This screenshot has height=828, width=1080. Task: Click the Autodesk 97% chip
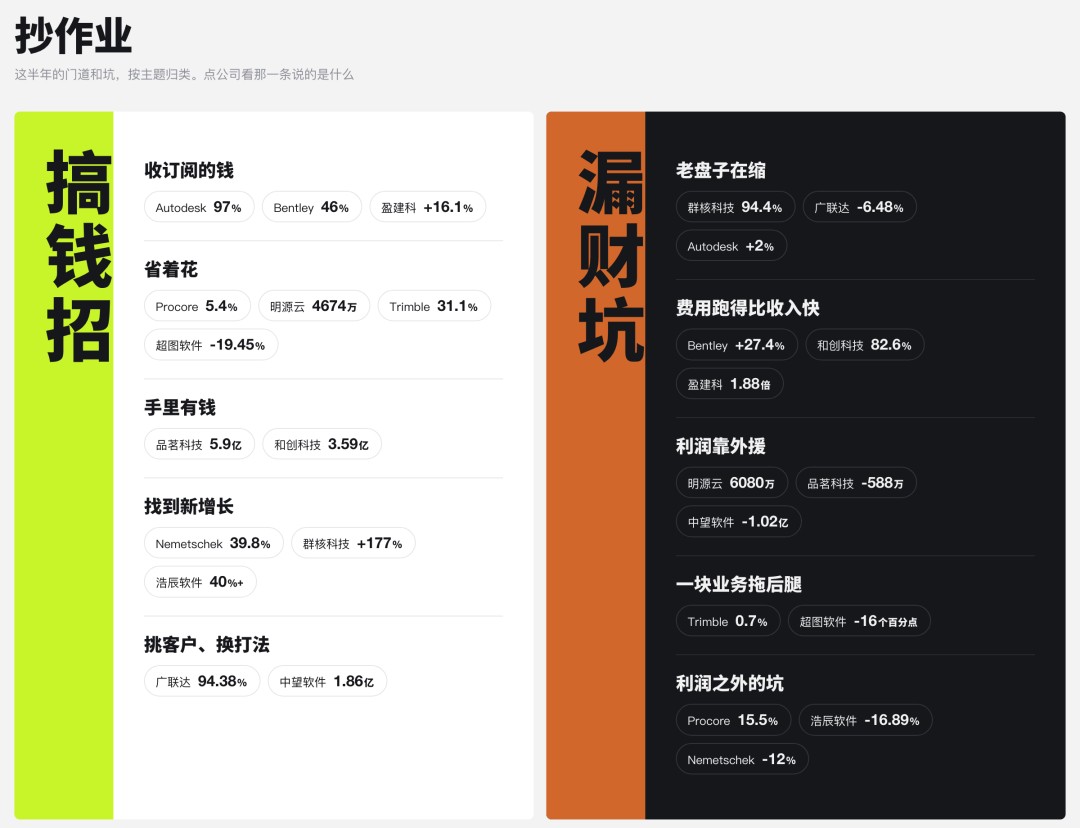point(199,207)
